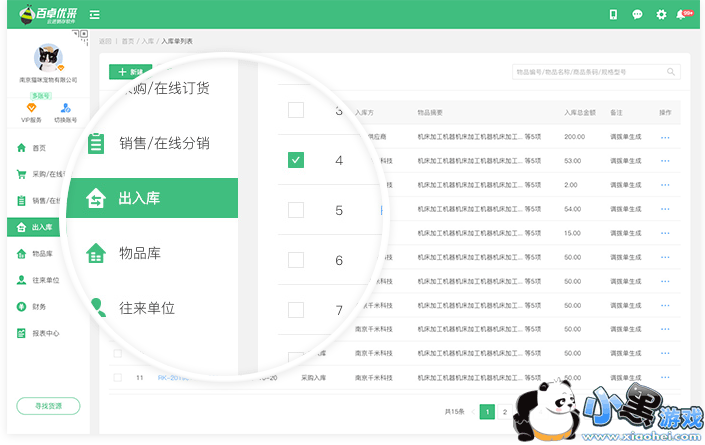
Task: Open the chat messages bubble icon
Action: tap(637, 14)
